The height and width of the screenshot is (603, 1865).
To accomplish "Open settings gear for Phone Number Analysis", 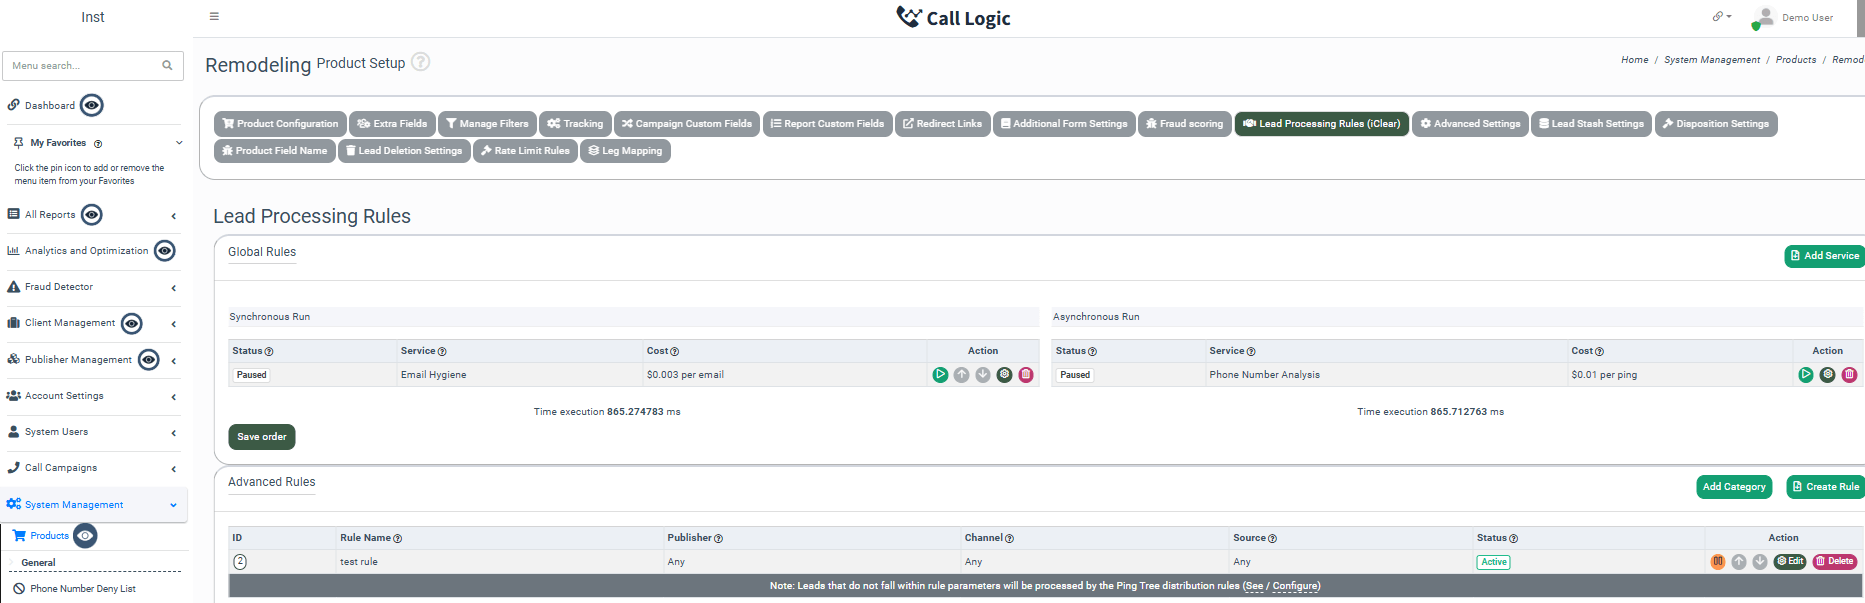I will (x=1827, y=375).
